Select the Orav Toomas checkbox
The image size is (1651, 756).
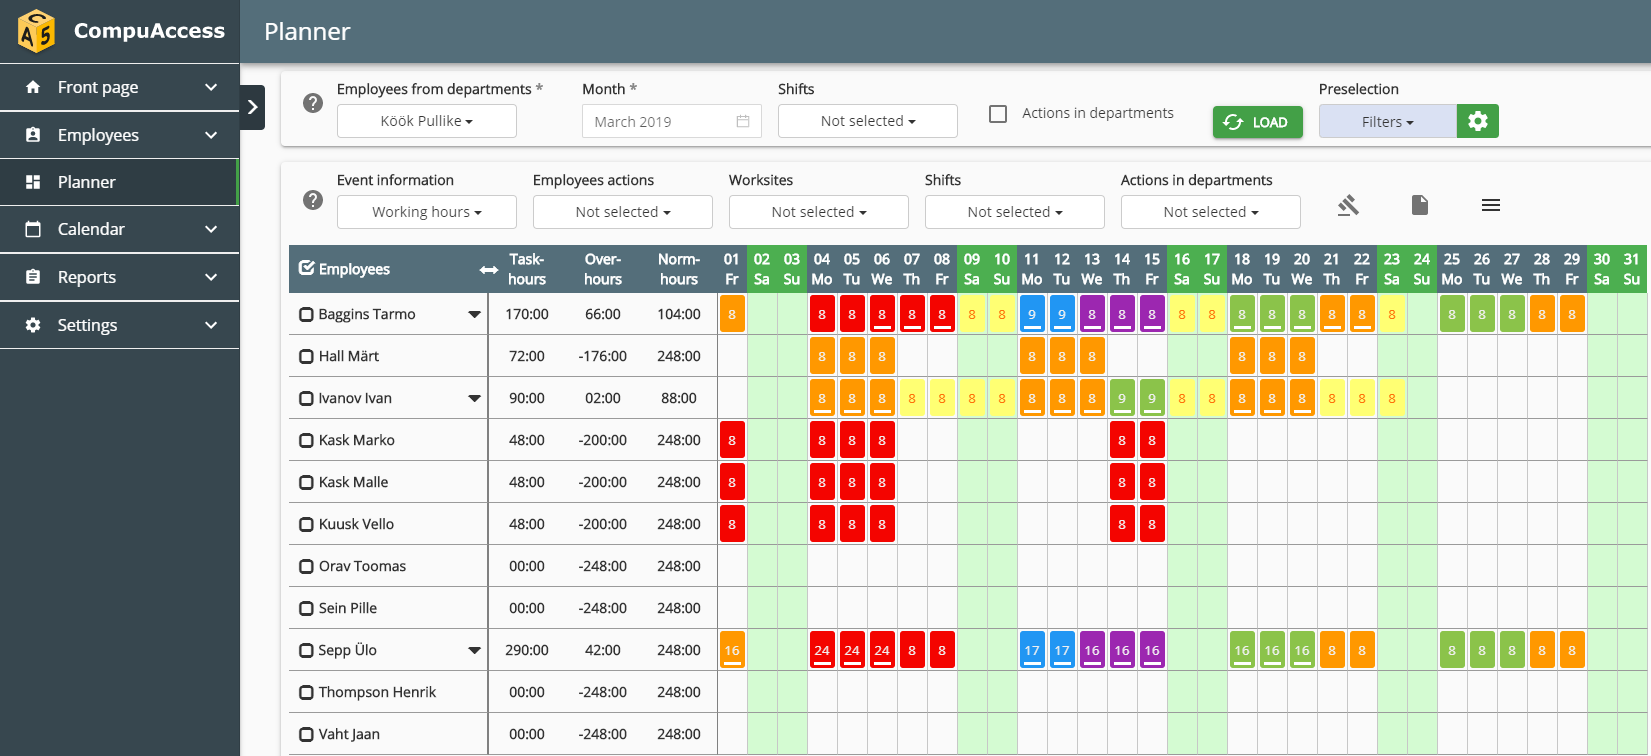pyautogui.click(x=307, y=566)
